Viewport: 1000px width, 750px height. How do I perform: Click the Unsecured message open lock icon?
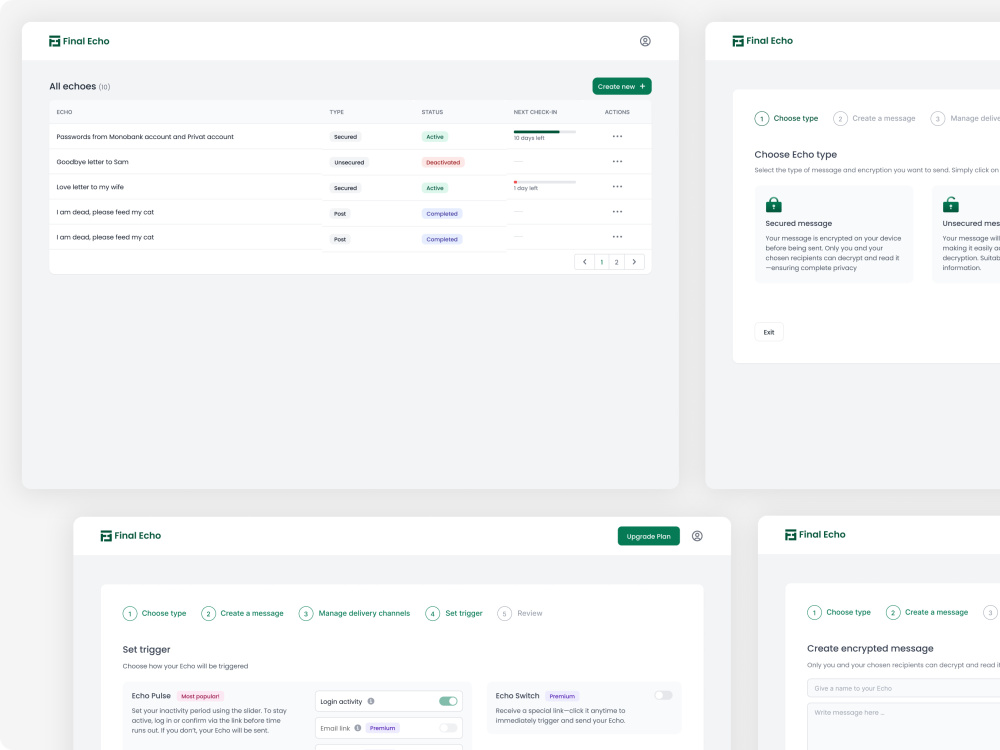950,204
